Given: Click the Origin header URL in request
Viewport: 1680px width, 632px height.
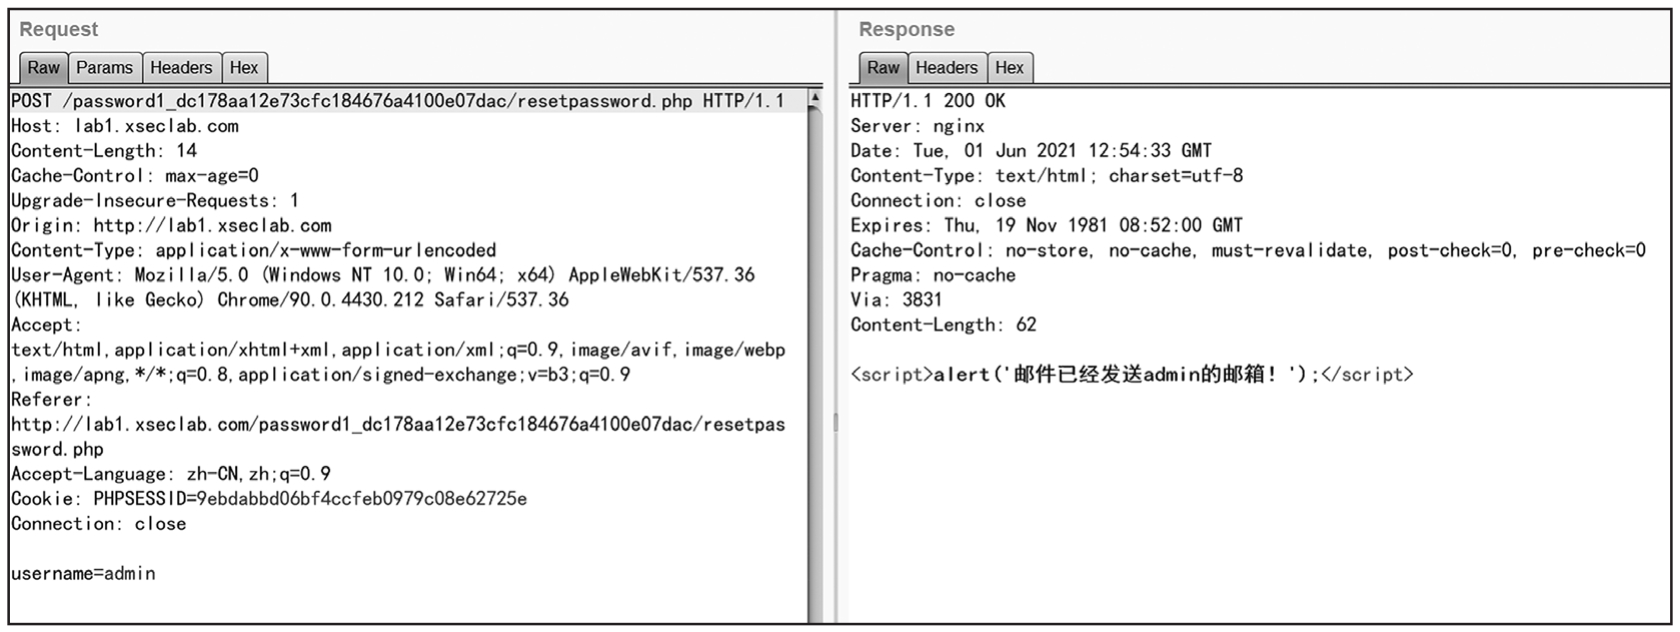Looking at the screenshot, I should pyautogui.click(x=212, y=226).
